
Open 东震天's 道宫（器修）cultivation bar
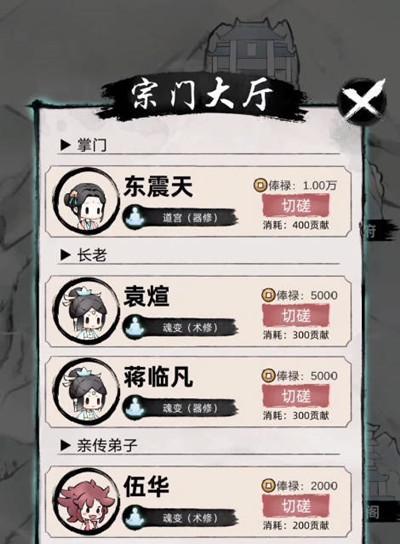point(180,218)
